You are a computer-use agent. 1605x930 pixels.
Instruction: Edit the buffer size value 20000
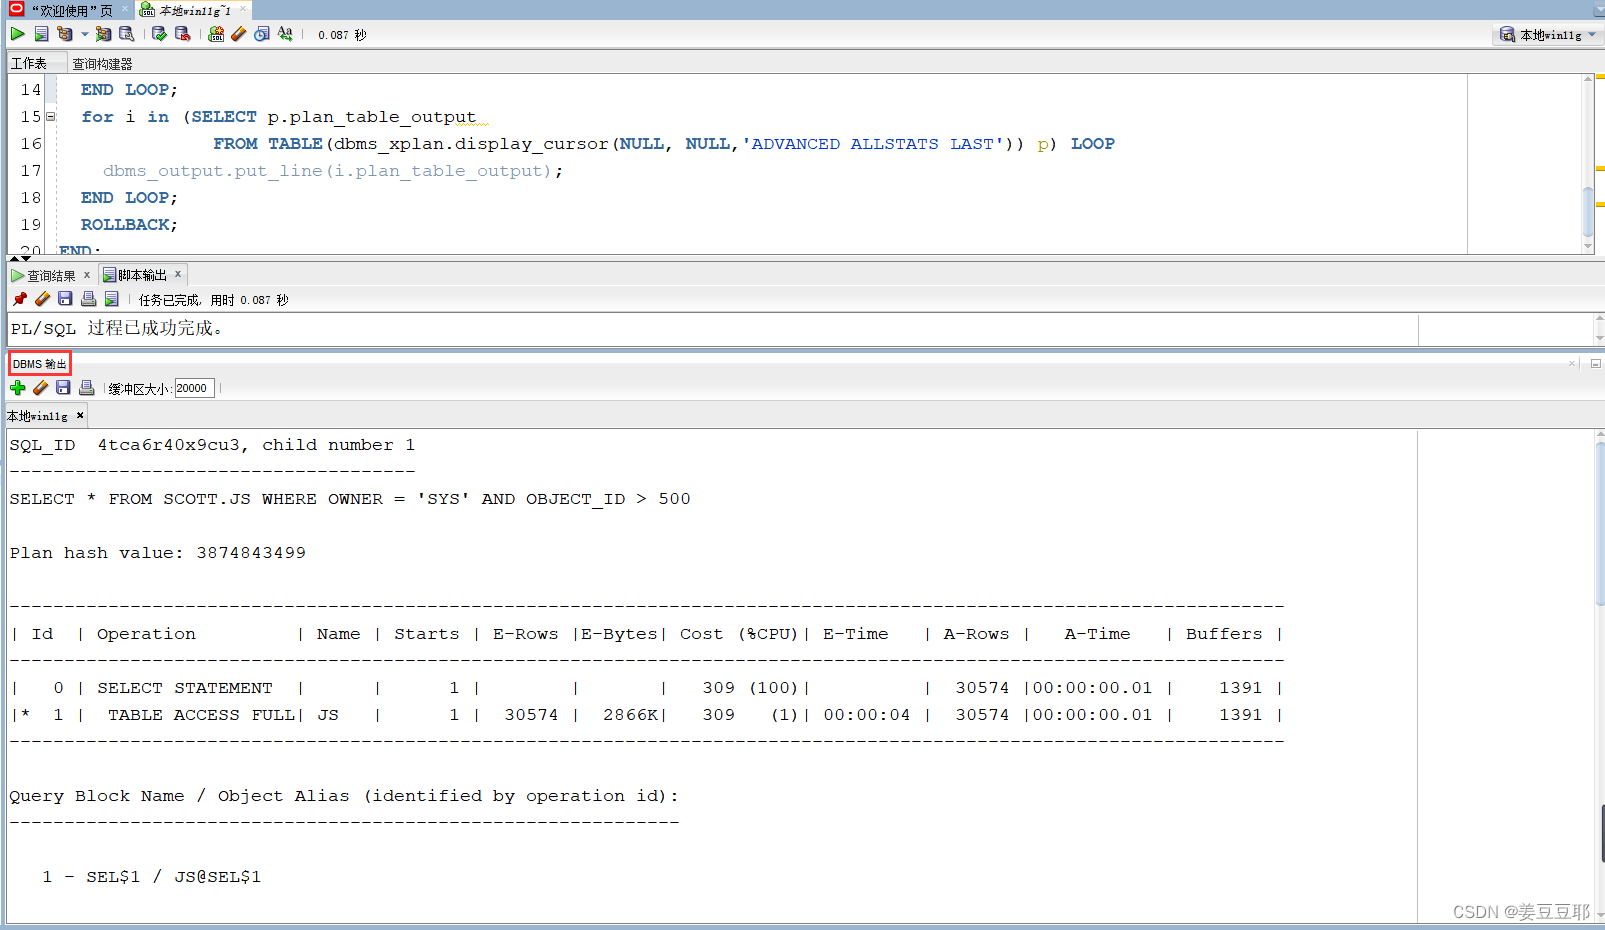pos(193,388)
